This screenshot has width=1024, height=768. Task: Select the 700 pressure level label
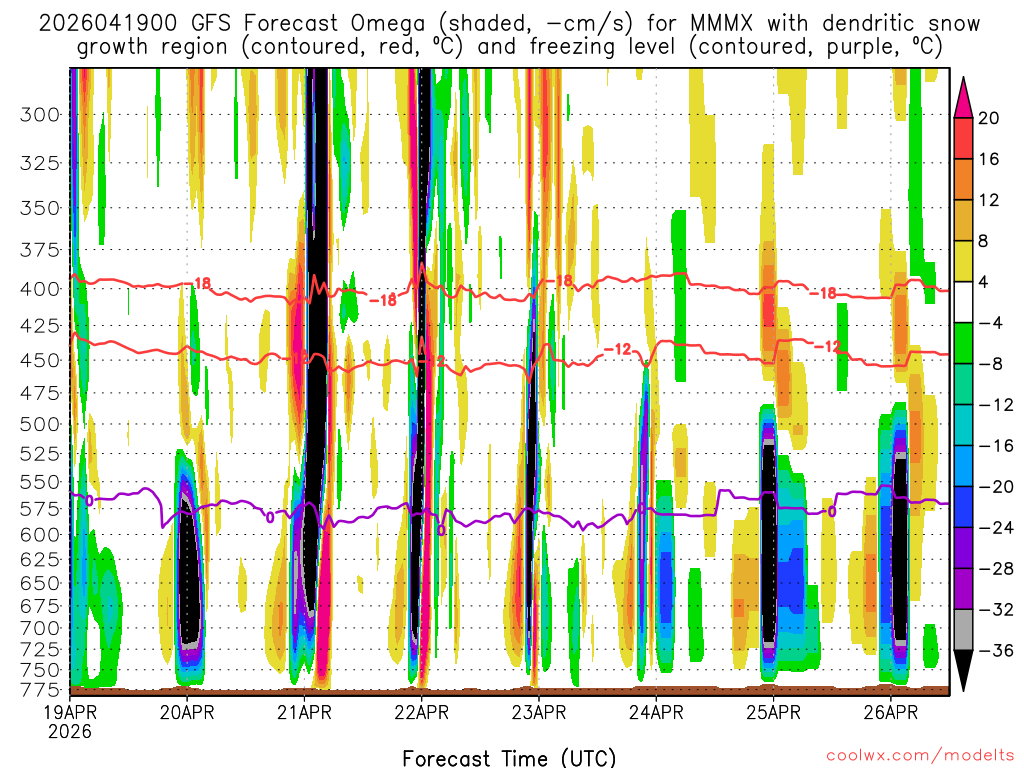click(x=40, y=627)
